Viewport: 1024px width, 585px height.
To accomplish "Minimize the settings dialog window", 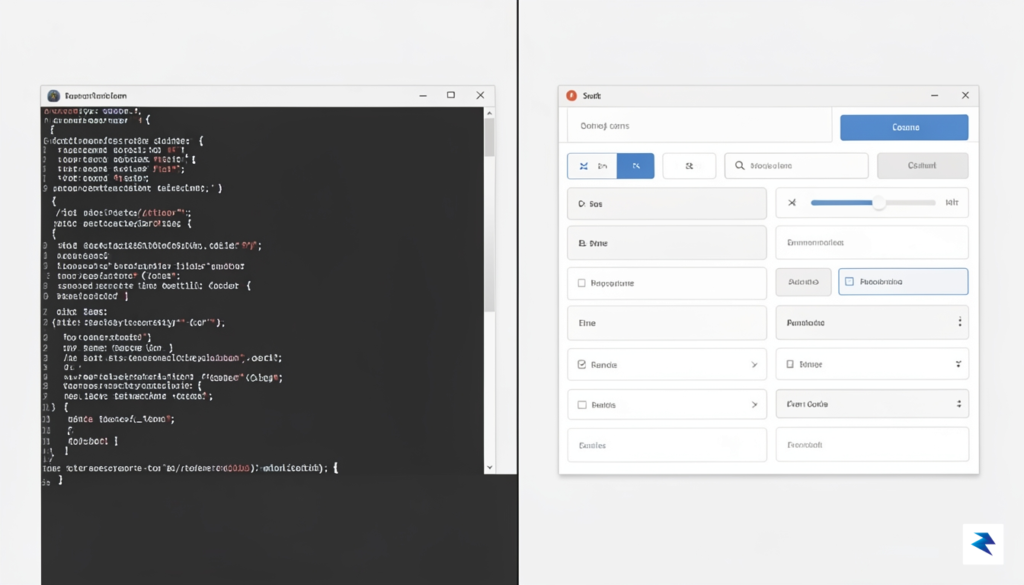I will pyautogui.click(x=935, y=95).
